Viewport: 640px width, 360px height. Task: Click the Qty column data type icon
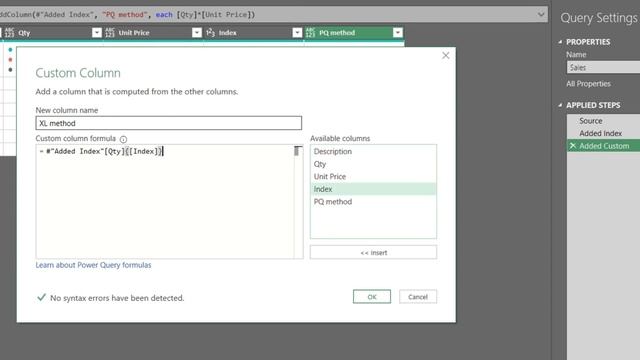9,33
